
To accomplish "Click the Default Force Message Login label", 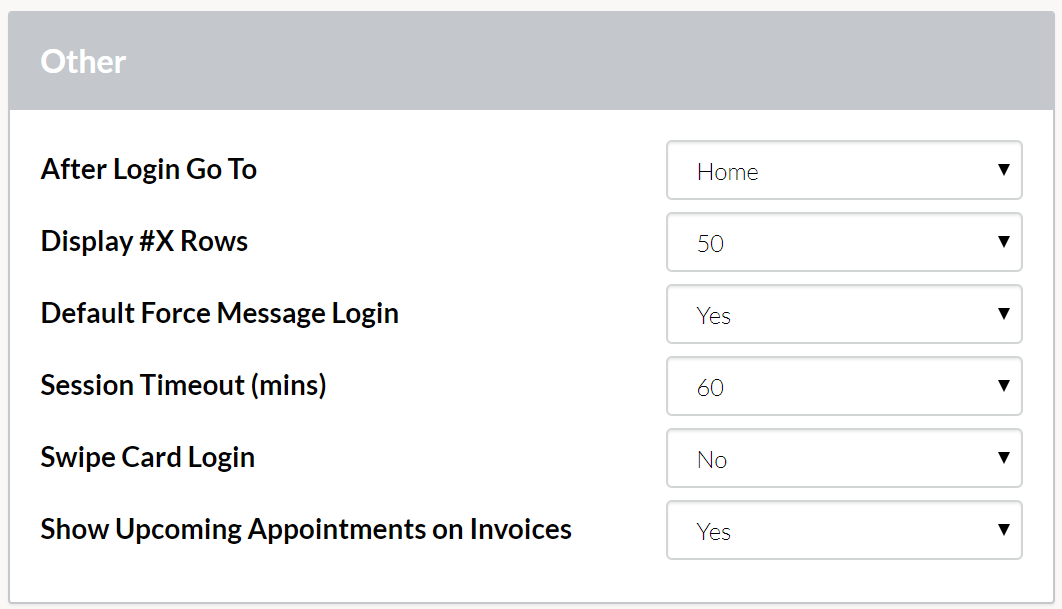I will tap(219, 314).
